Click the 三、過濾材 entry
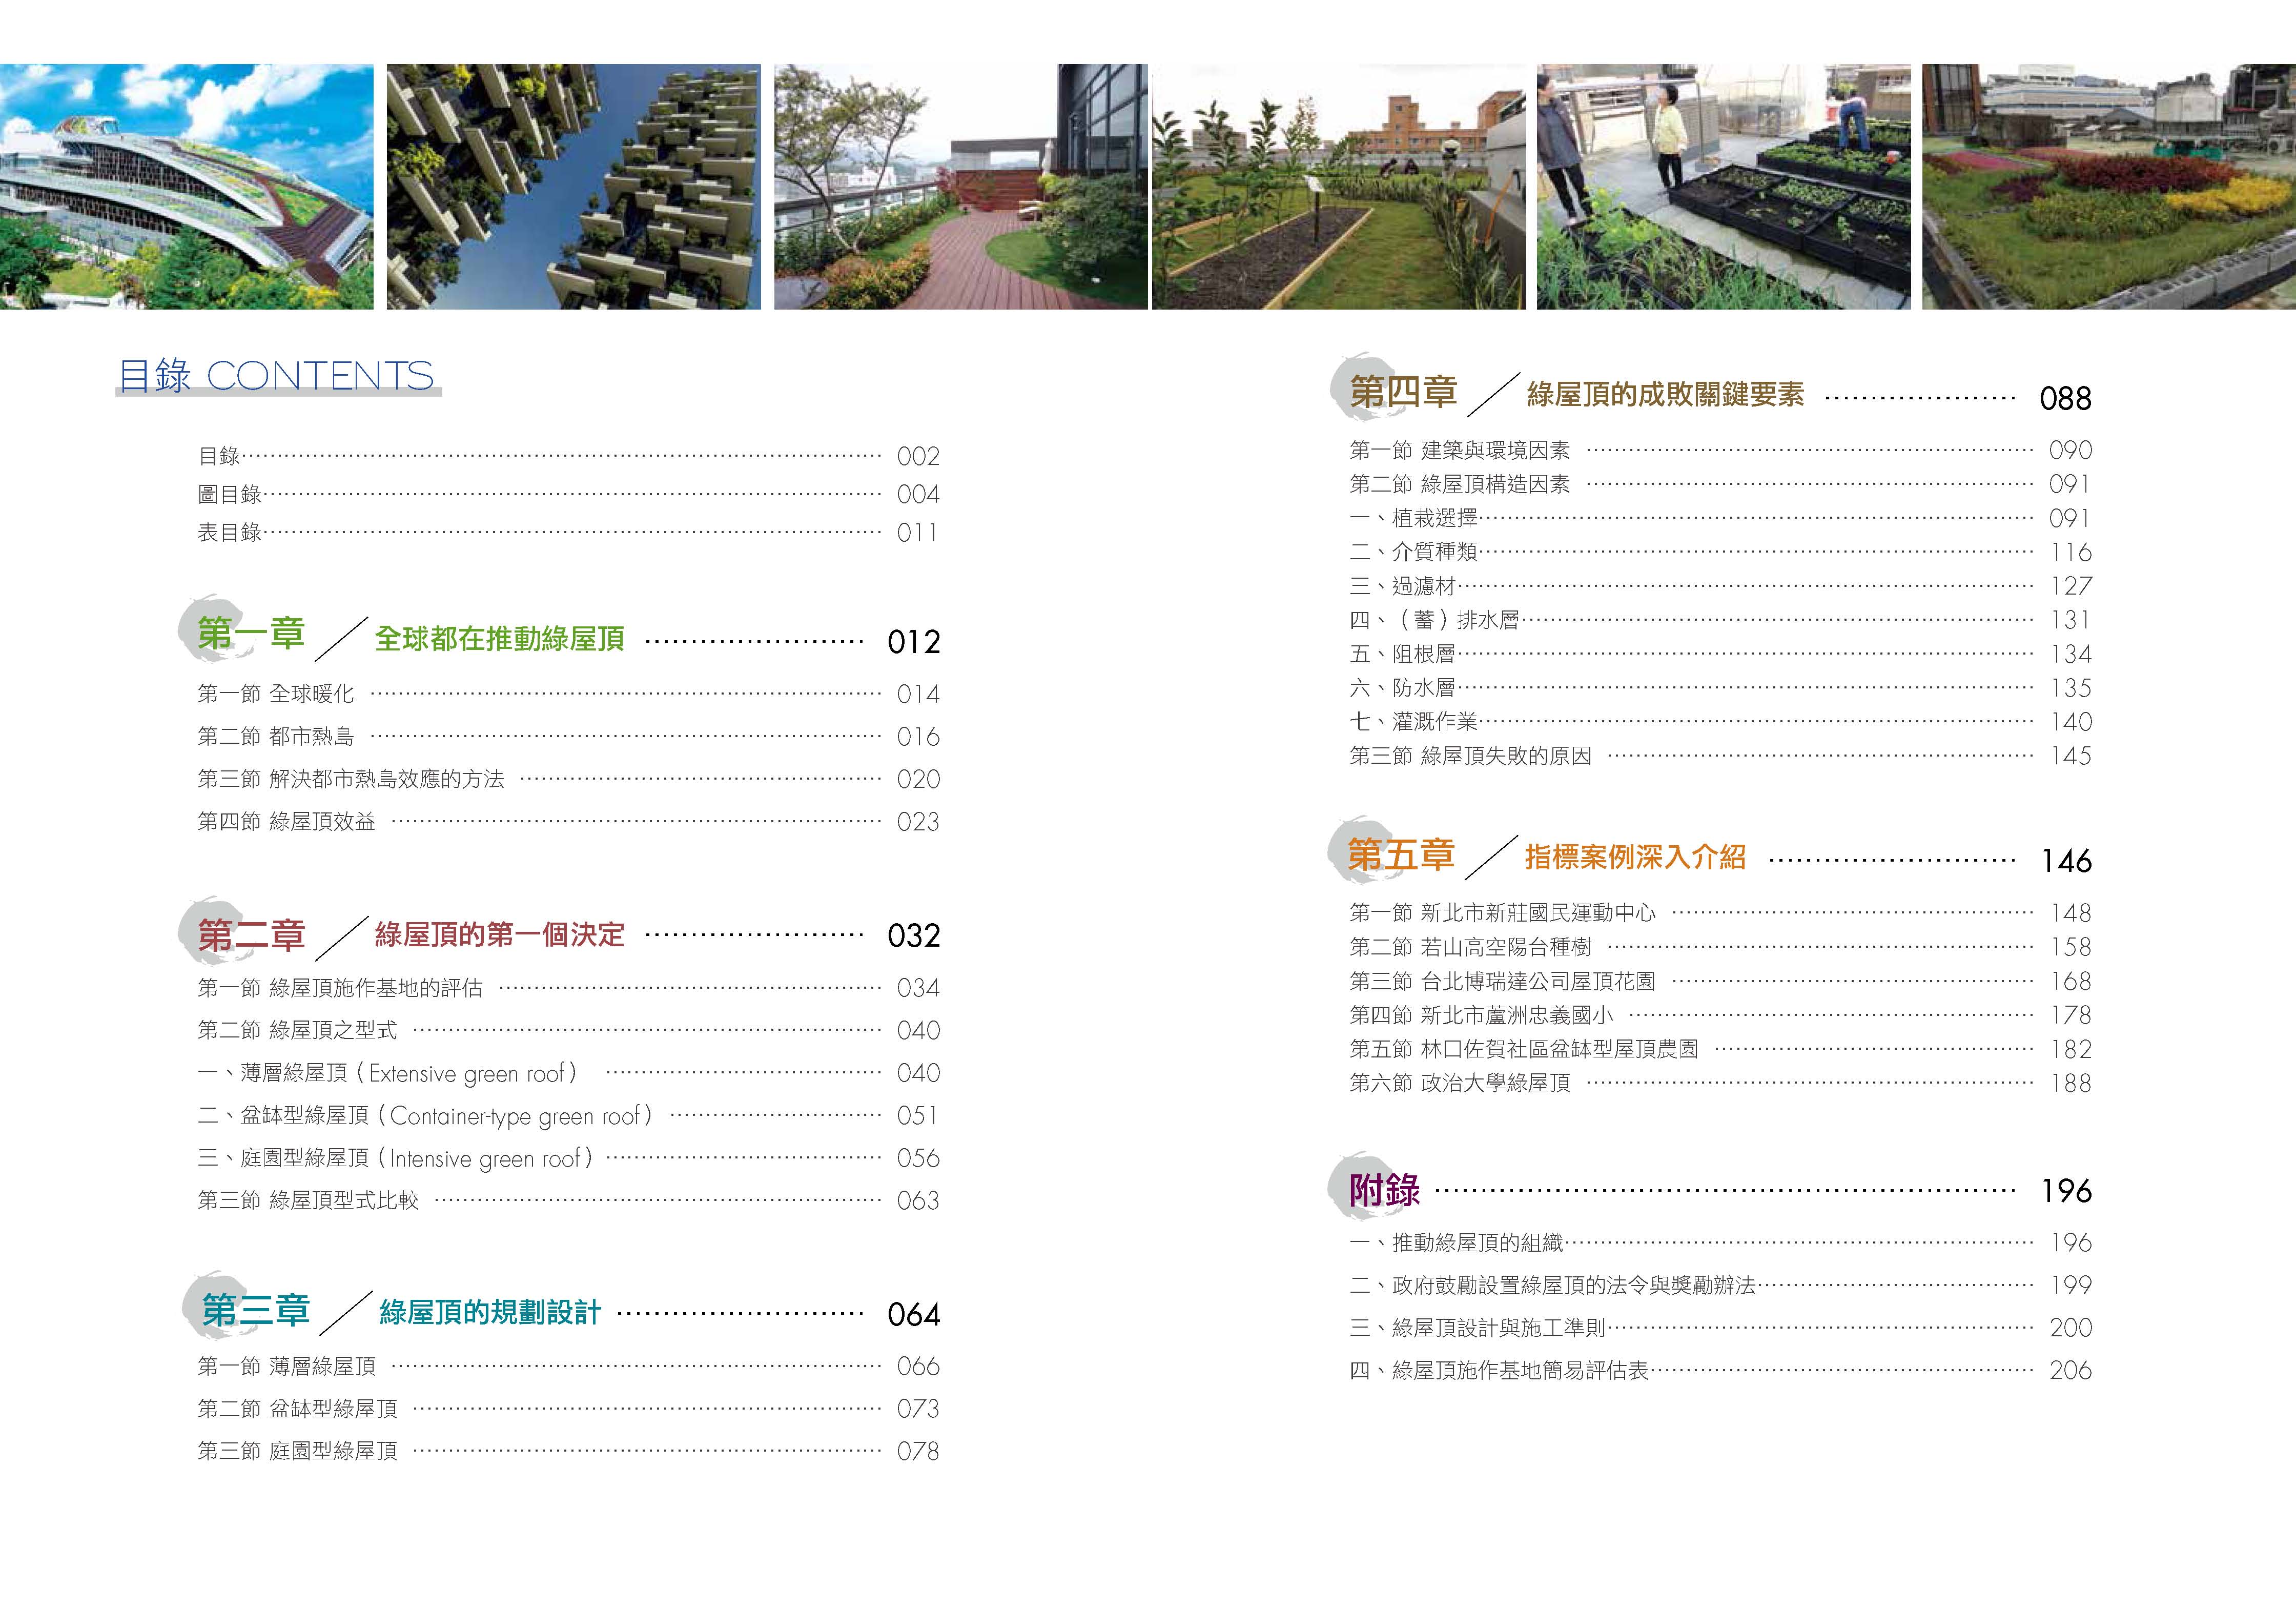Screen dimensions: 2296x1610 [1720, 586]
